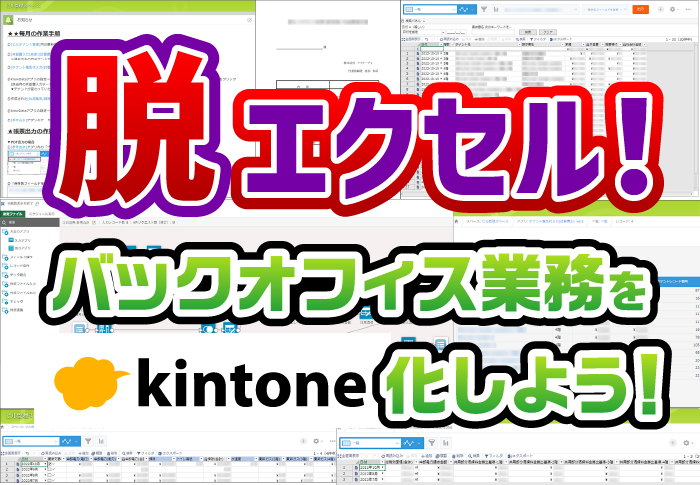This screenshot has width=700, height=485.
Task: Click the graph button in the bottom-right list
Action: point(412,443)
